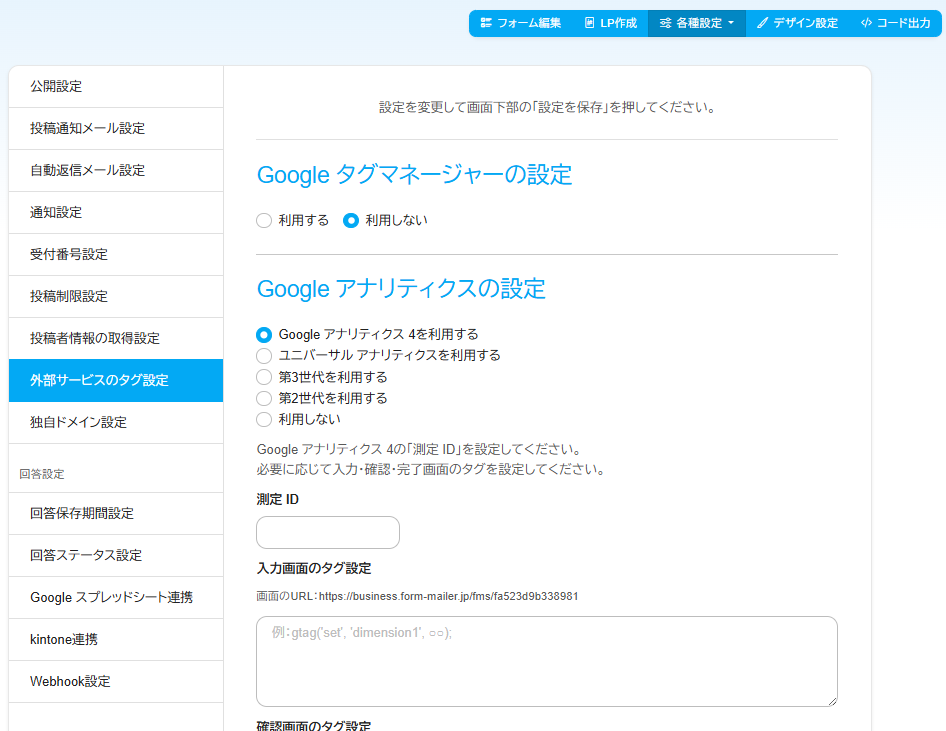Click the code brackets icon beside コード出力
Viewport: 946px width, 731px height.
[866, 23]
